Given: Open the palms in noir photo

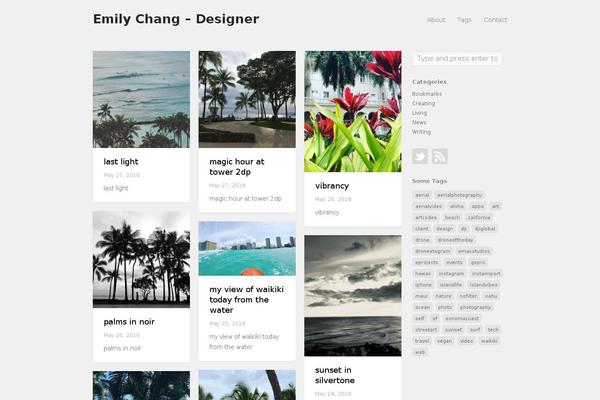Looking at the screenshot, I should click(141, 260).
